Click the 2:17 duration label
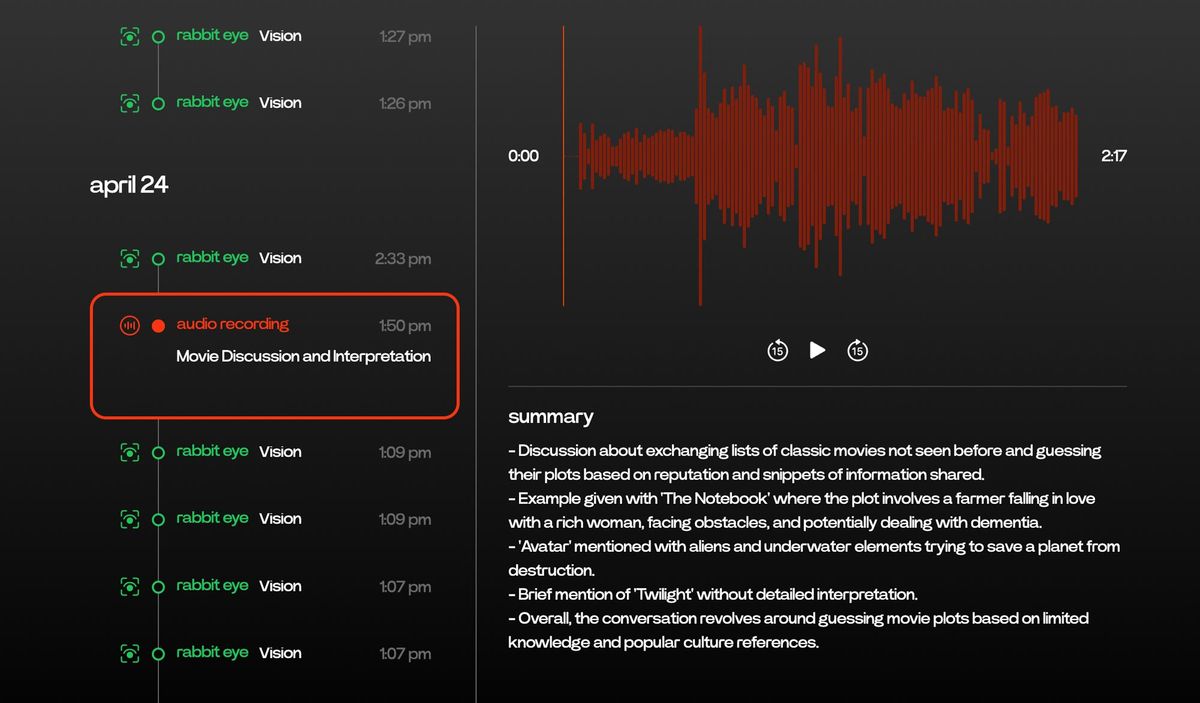 click(x=1114, y=156)
